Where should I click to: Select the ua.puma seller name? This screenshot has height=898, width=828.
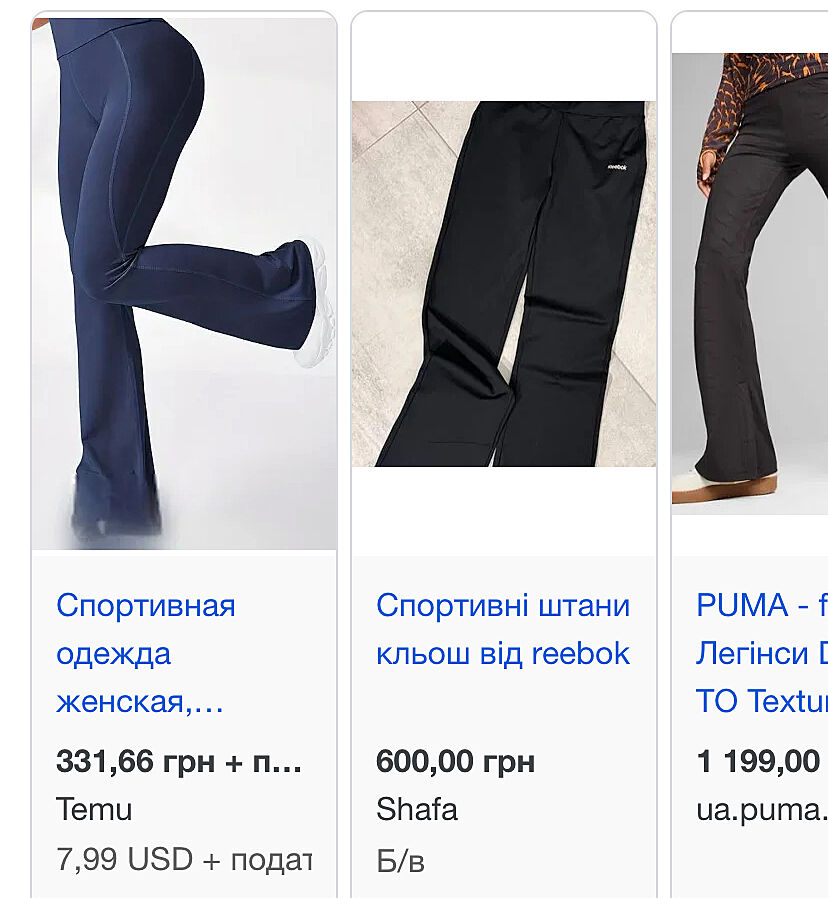click(x=762, y=810)
